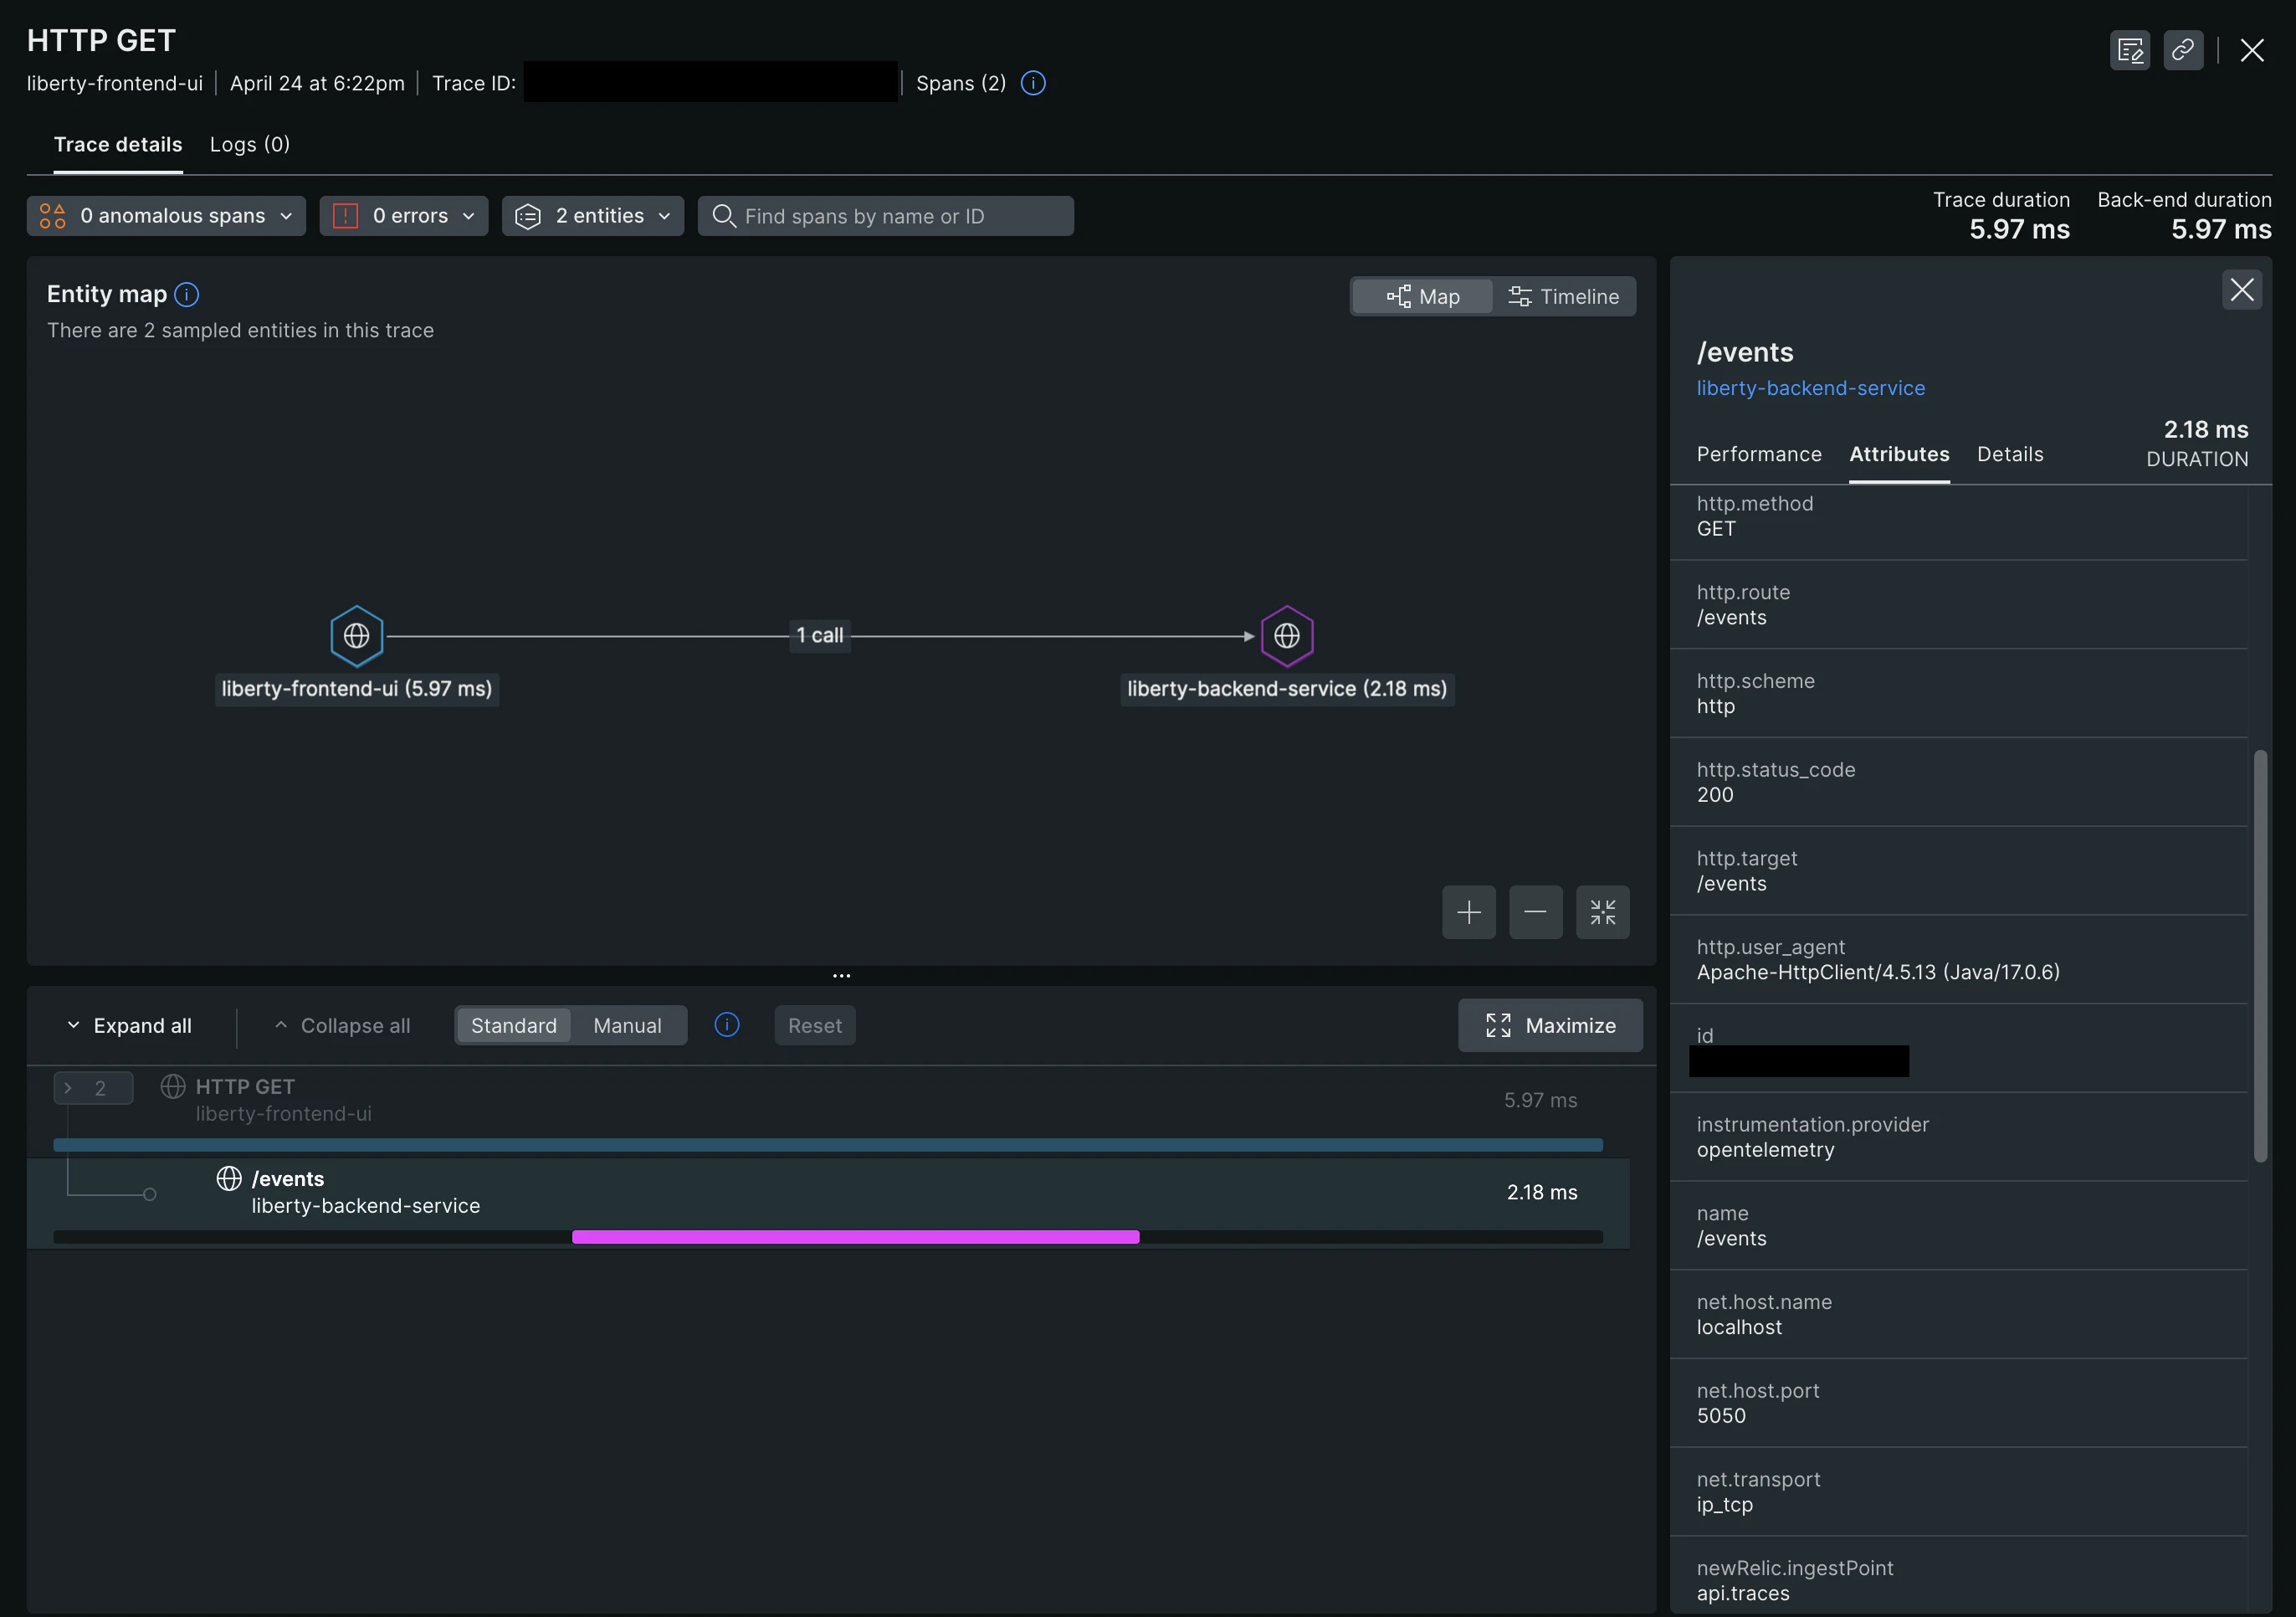Viewport: 2296px width, 1617px height.
Task: Open the 0 errors dropdown
Action: click(x=404, y=216)
